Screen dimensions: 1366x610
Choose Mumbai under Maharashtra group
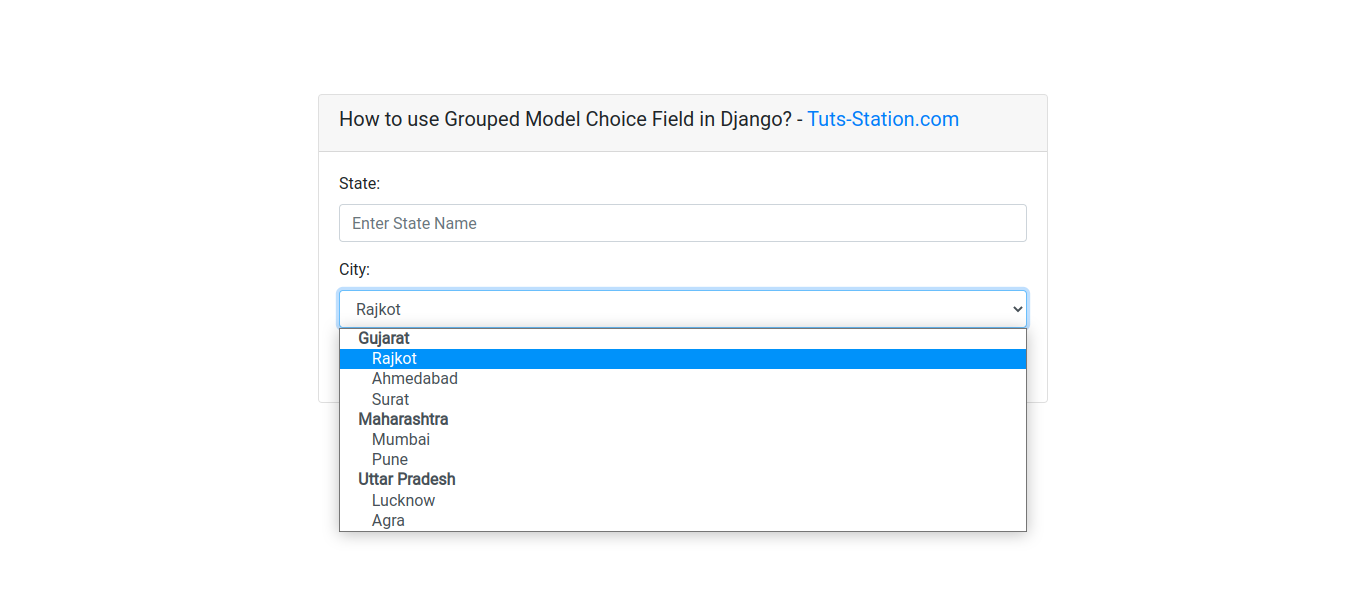[x=401, y=439]
